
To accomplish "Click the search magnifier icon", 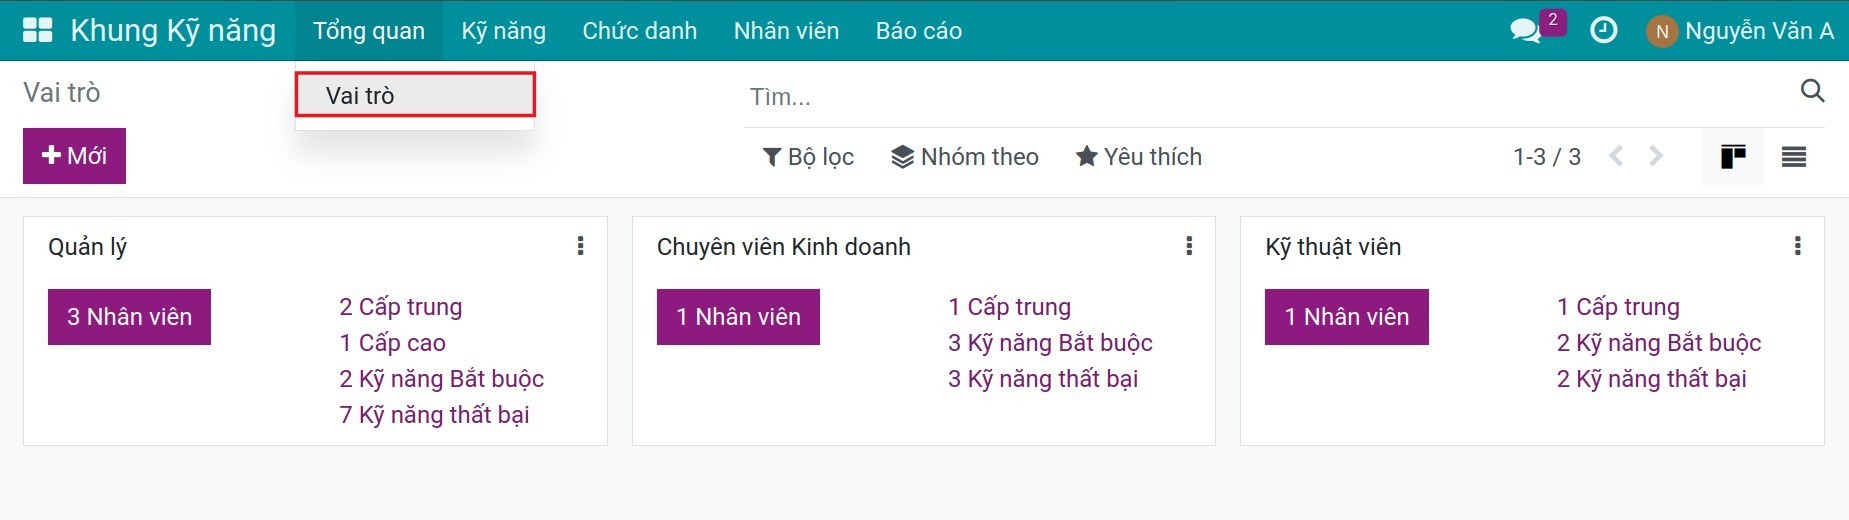I will [x=1812, y=91].
